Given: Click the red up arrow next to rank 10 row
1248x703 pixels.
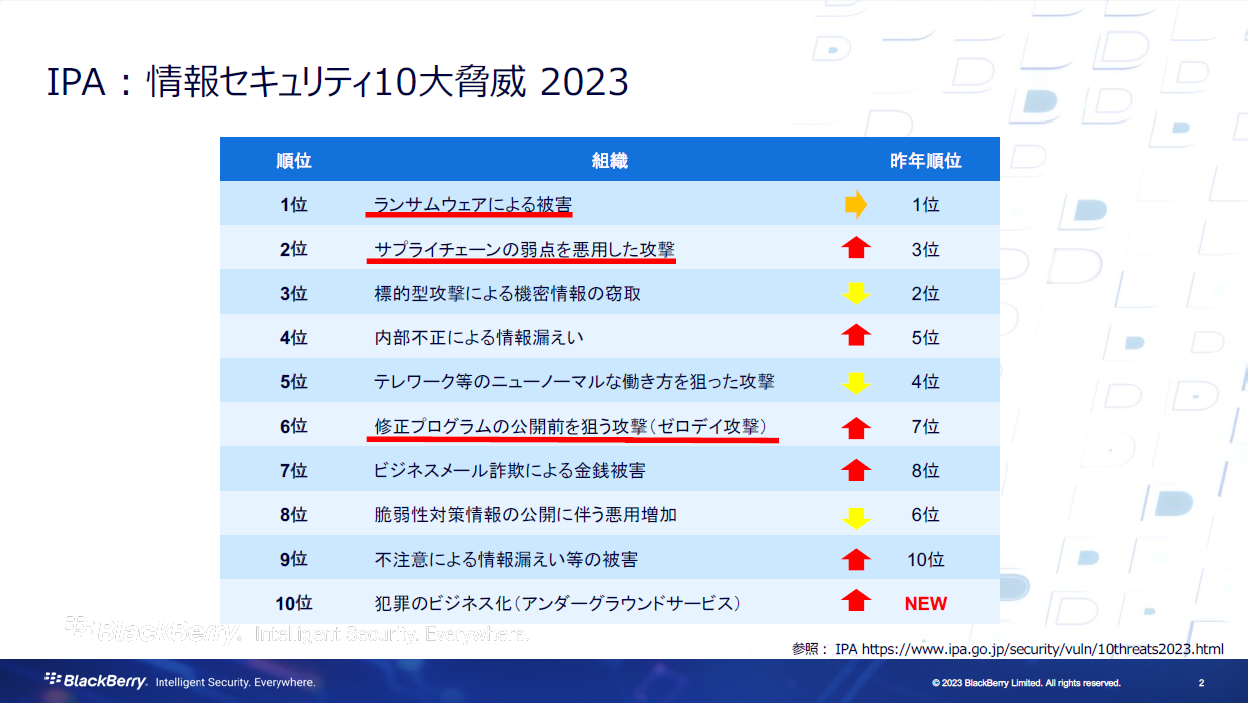Looking at the screenshot, I should [856, 559].
